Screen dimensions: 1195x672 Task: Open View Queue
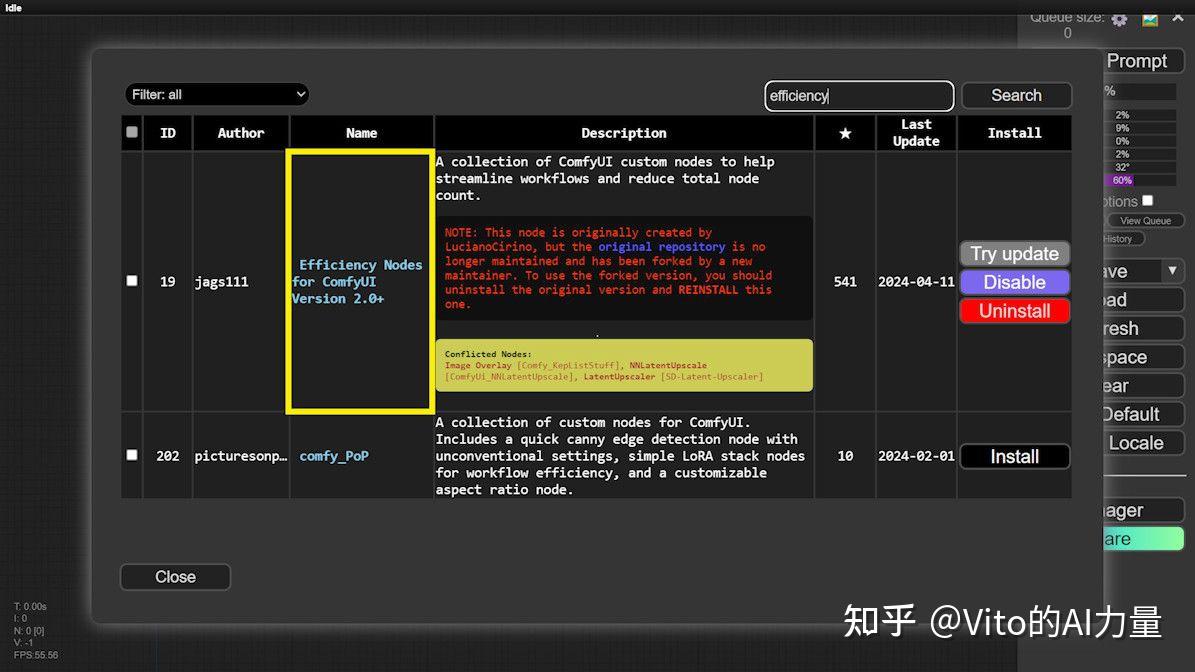1143,220
